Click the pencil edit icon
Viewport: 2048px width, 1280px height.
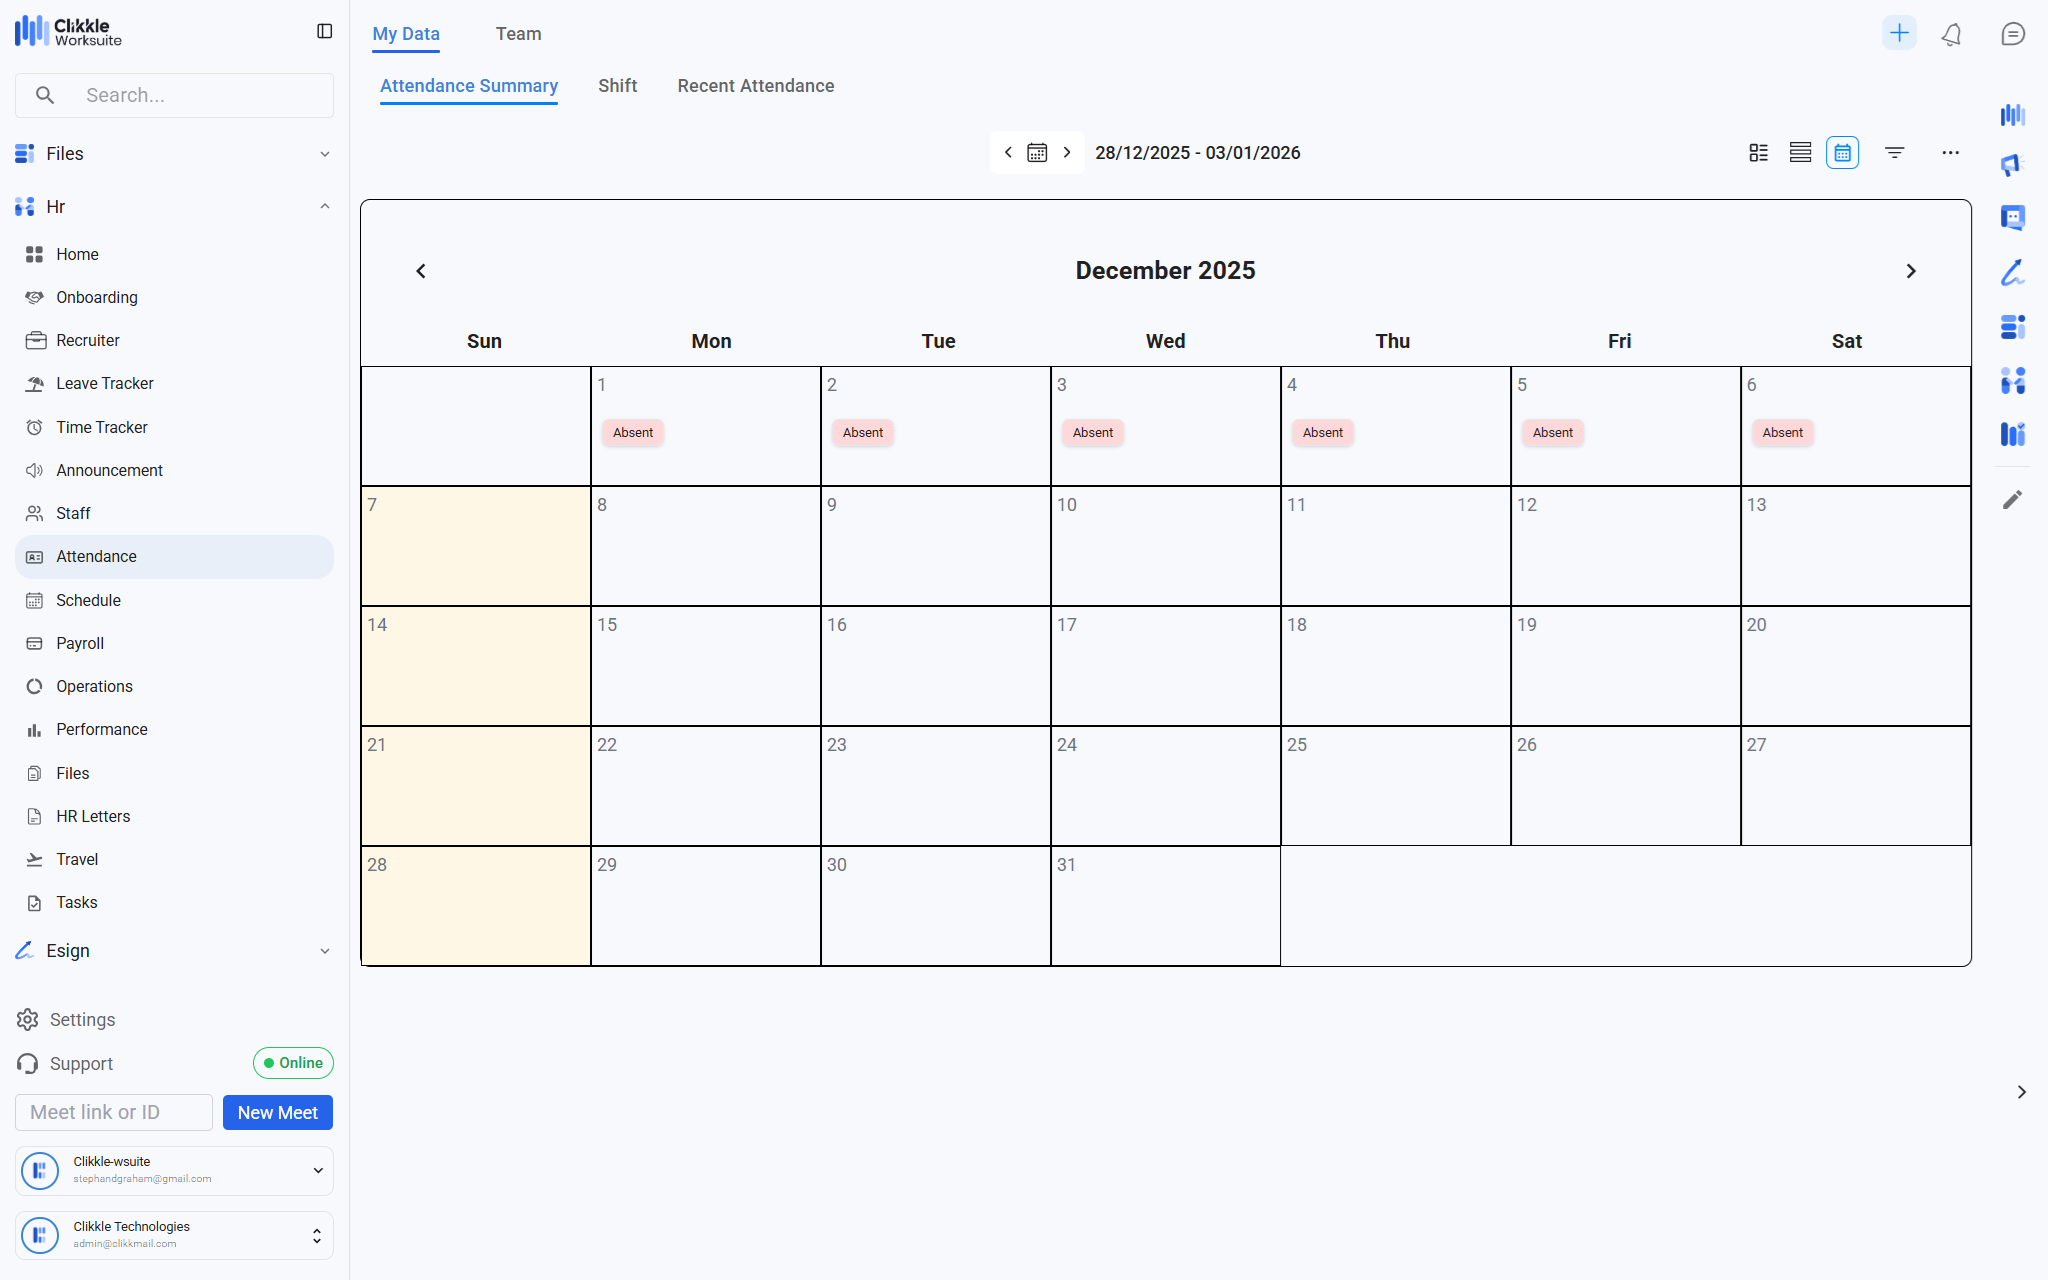point(2012,500)
